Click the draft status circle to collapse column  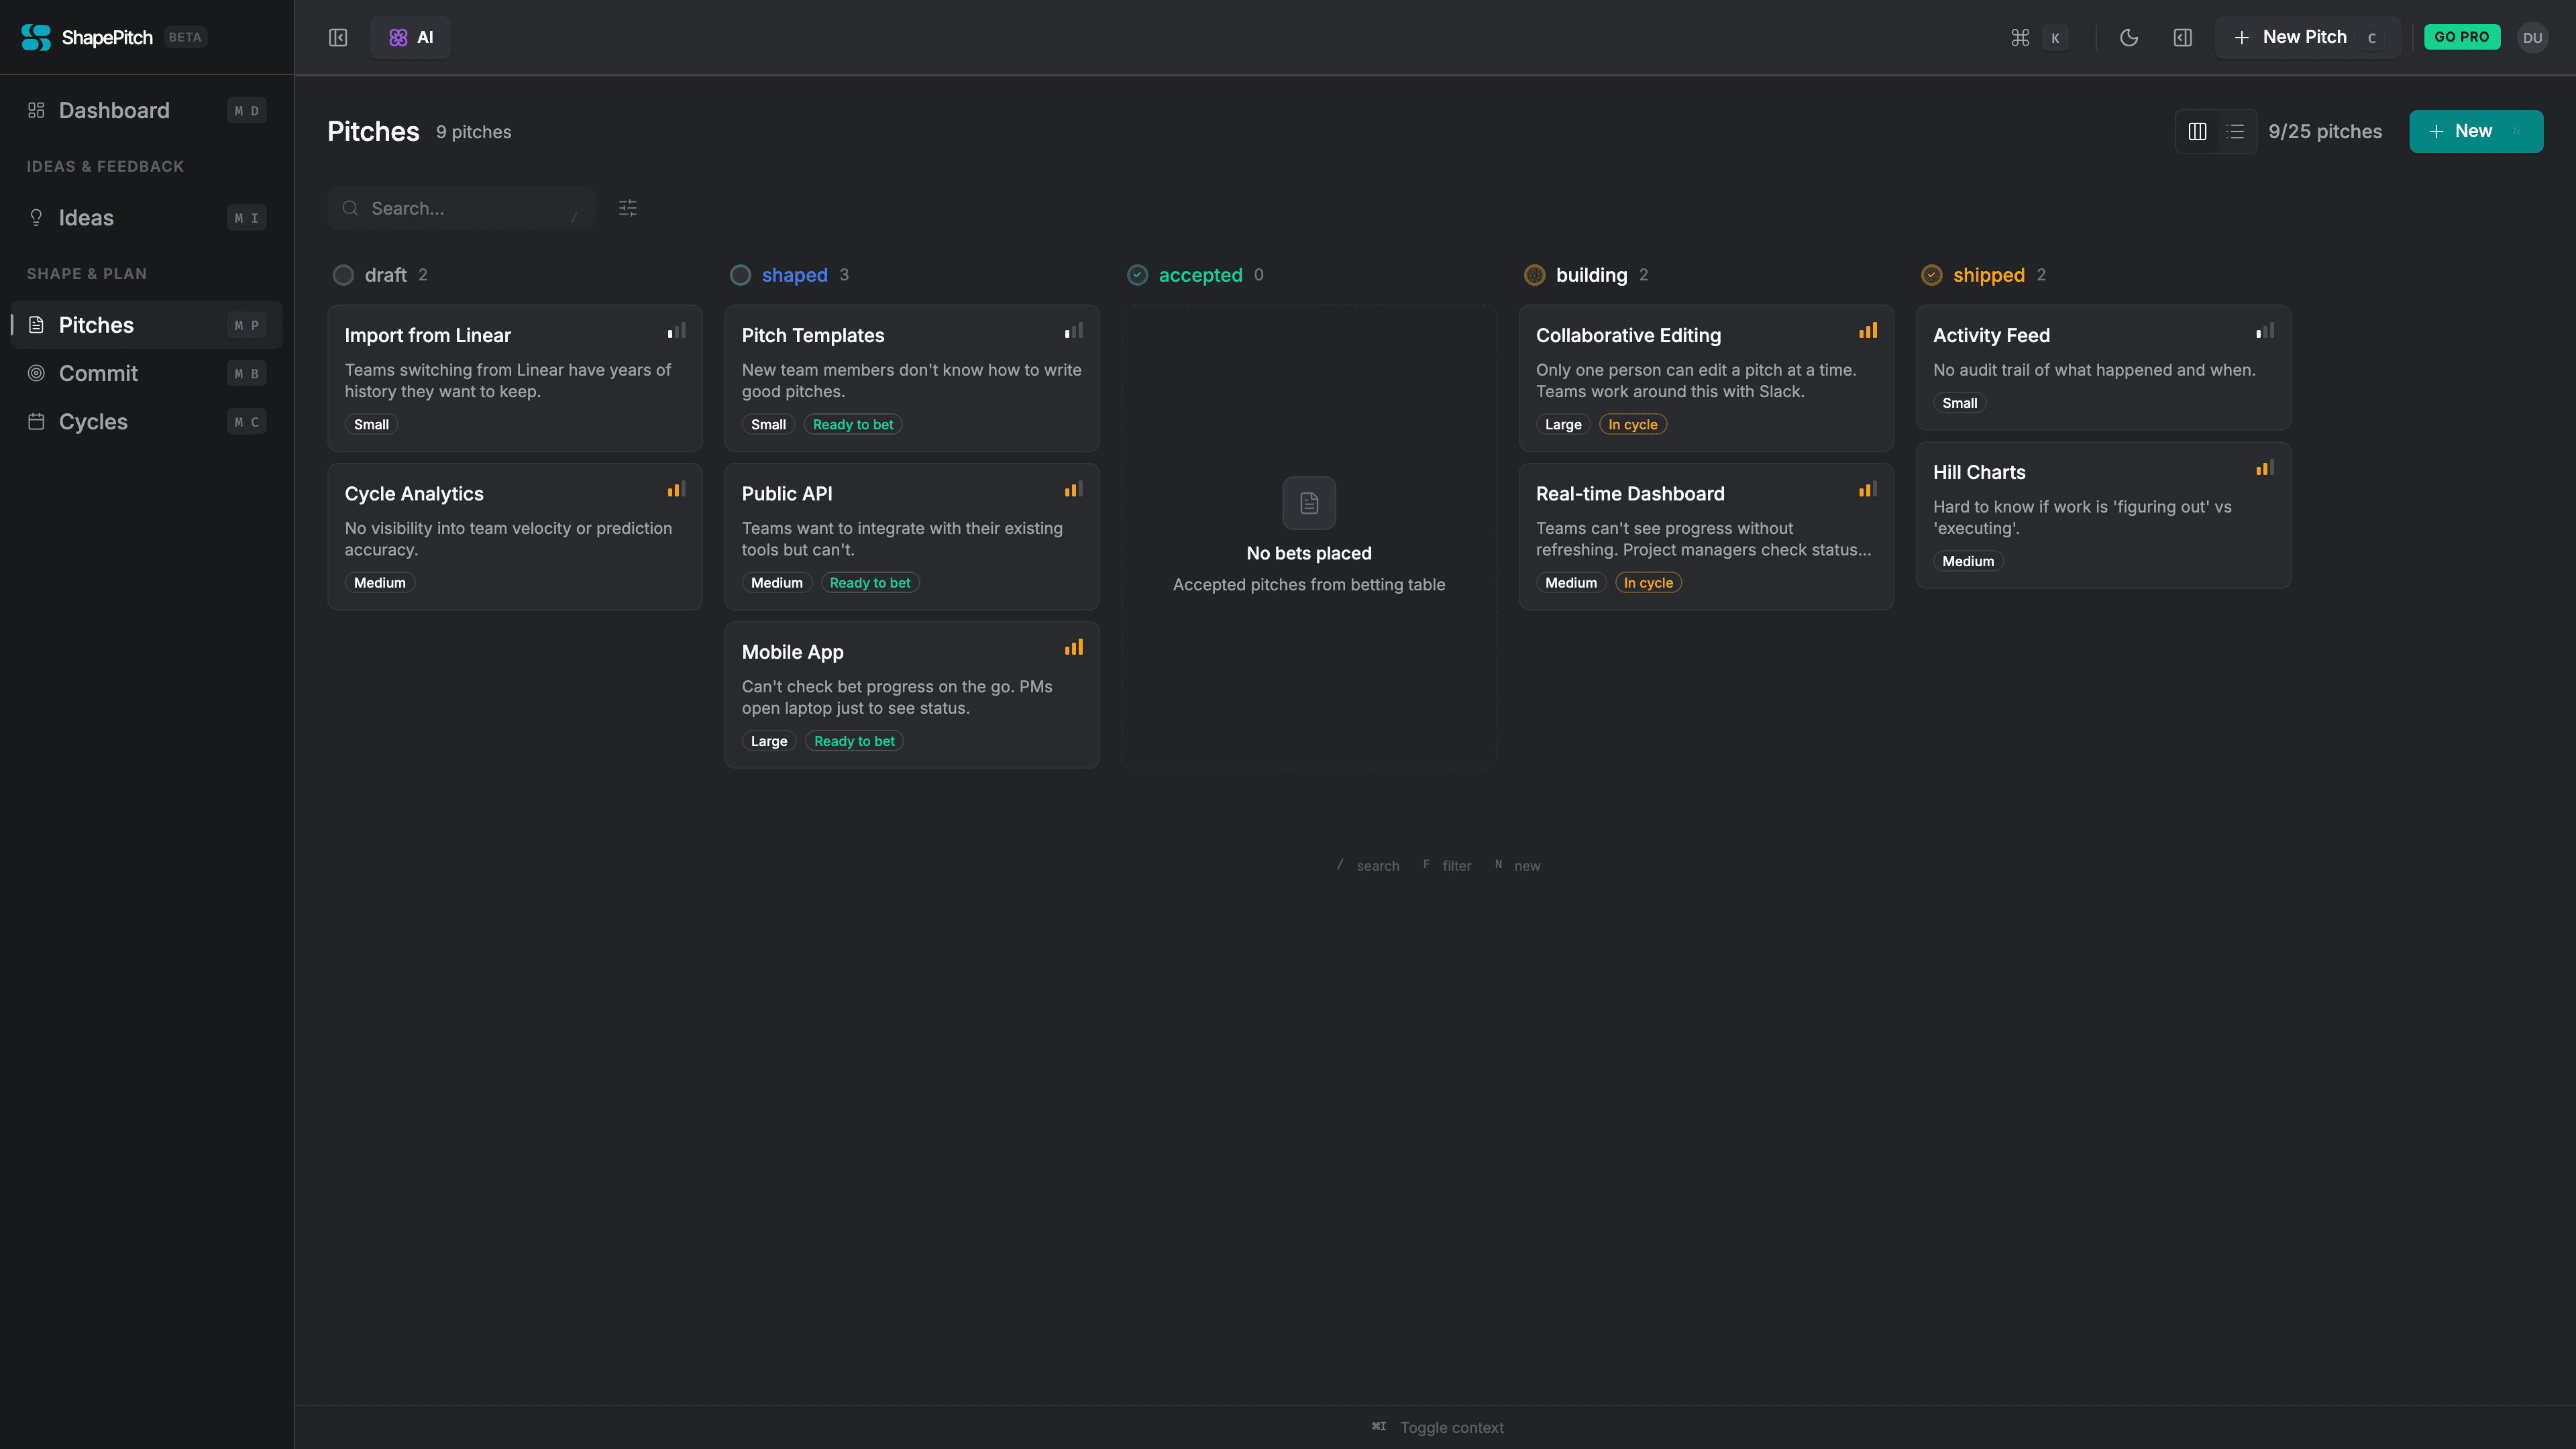343,275
